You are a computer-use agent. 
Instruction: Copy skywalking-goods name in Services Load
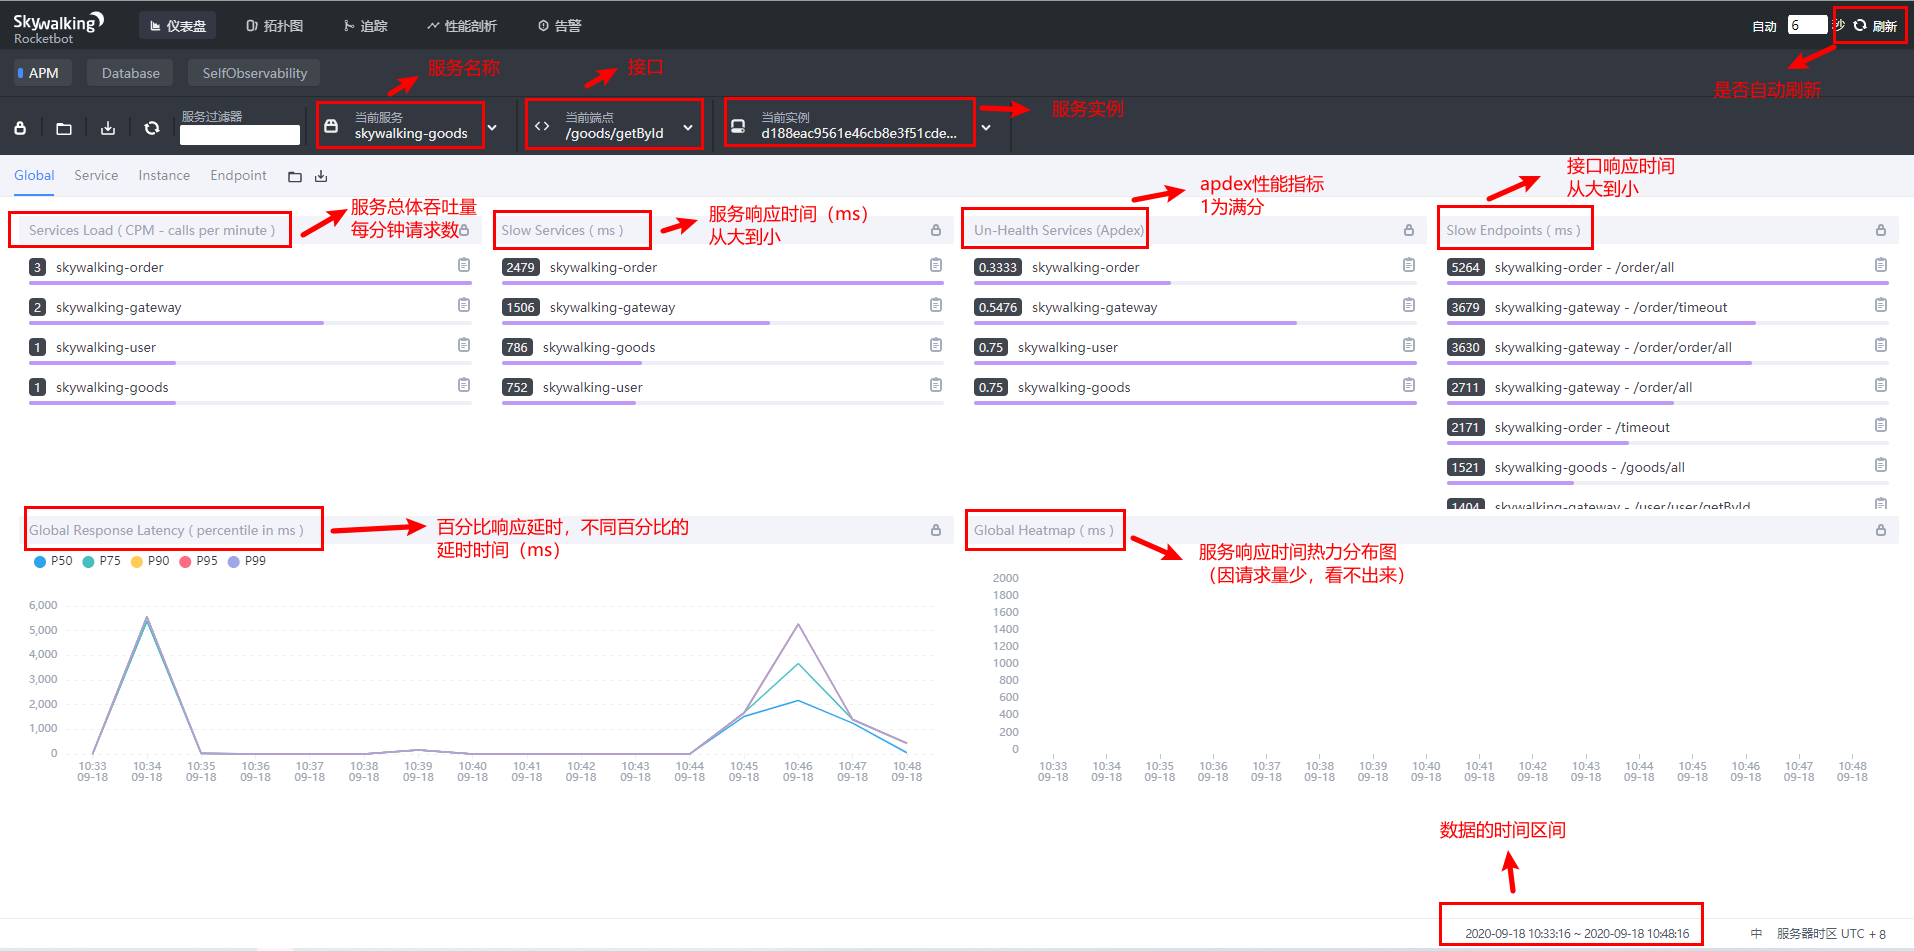[464, 385]
